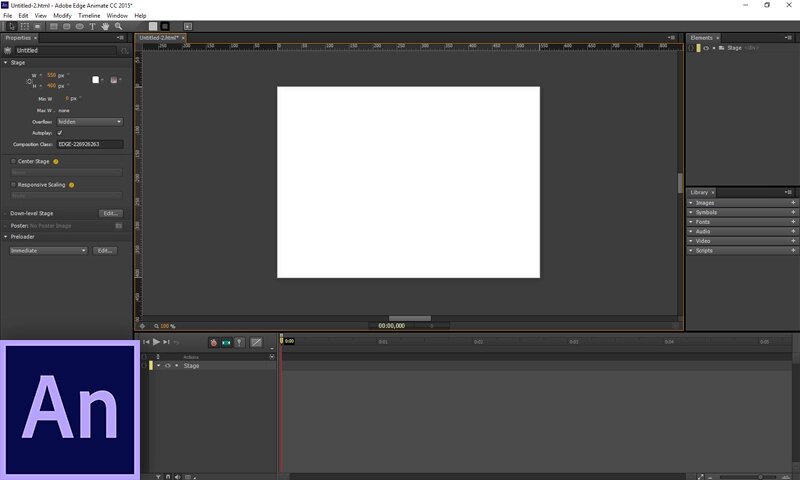
Task: Enable the Responsive Scaling checkbox
Action: (x=14, y=185)
